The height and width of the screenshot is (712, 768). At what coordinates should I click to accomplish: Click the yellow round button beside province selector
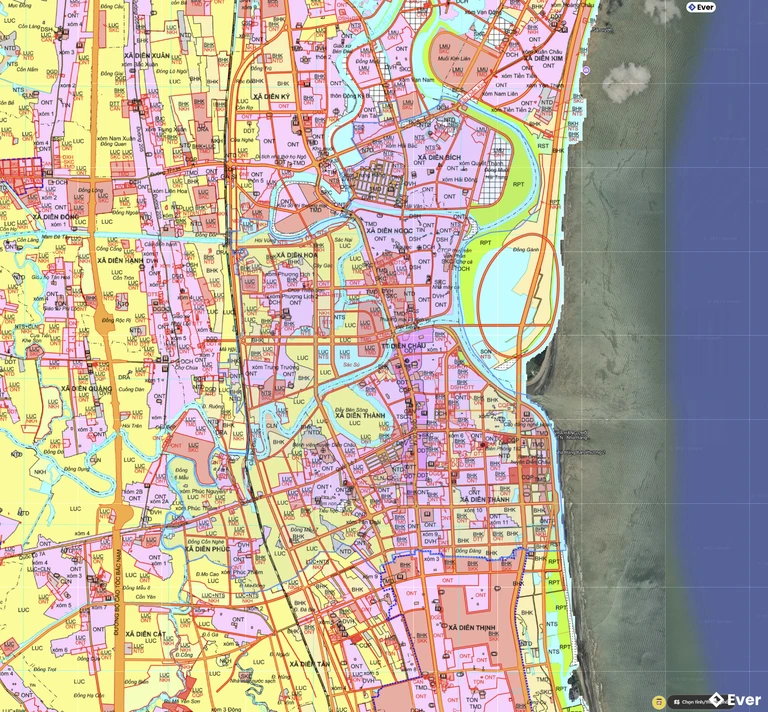pos(658,701)
